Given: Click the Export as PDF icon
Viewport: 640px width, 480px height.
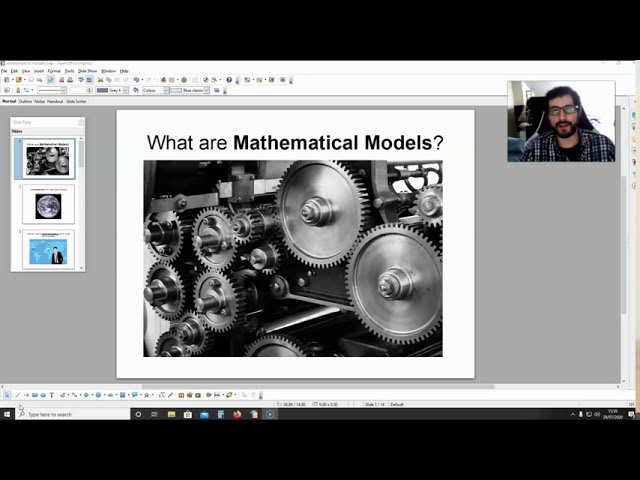Looking at the screenshot, I should [62, 80].
